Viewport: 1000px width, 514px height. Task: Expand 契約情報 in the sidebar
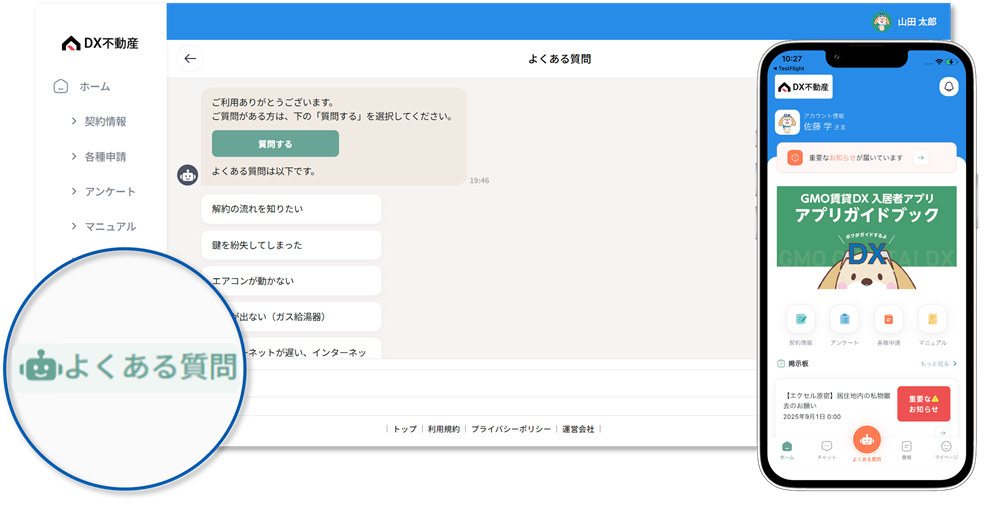coord(98,122)
